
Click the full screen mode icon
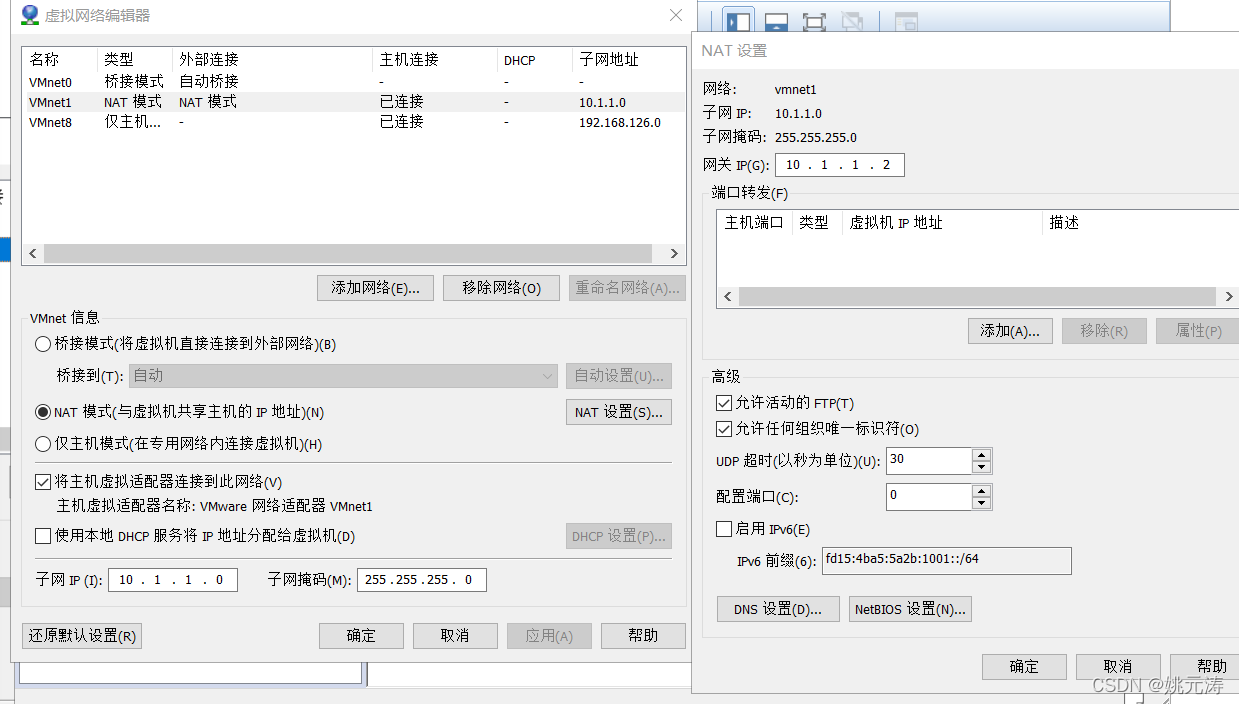814,22
